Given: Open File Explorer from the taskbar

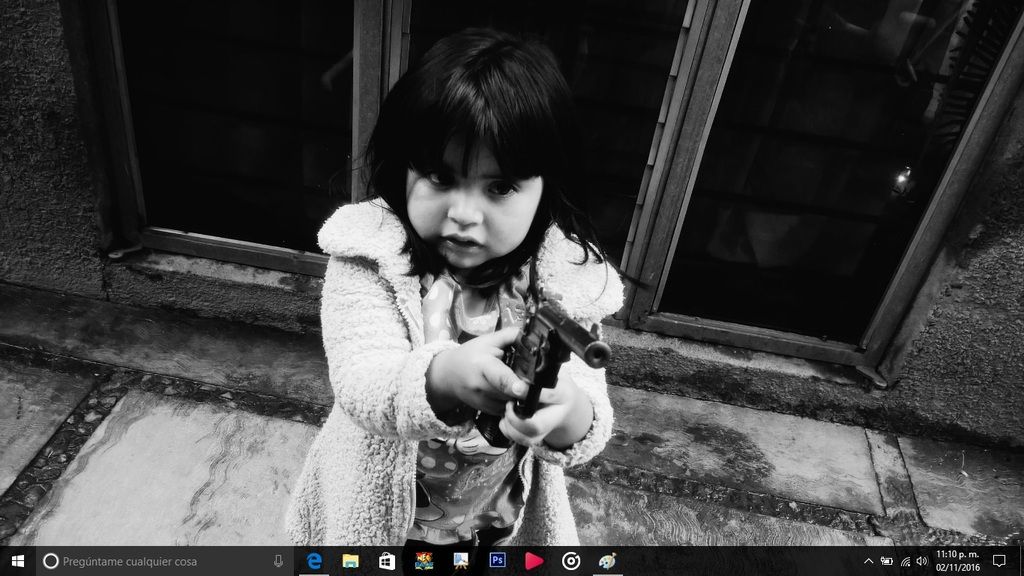Looking at the screenshot, I should pyautogui.click(x=351, y=561).
